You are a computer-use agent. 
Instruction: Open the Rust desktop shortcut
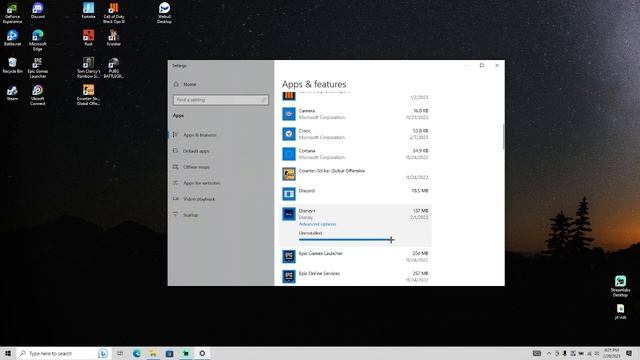pos(88,38)
